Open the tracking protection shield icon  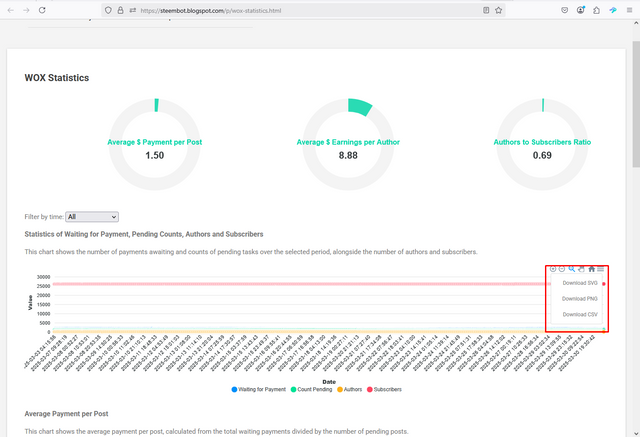click(x=108, y=10)
